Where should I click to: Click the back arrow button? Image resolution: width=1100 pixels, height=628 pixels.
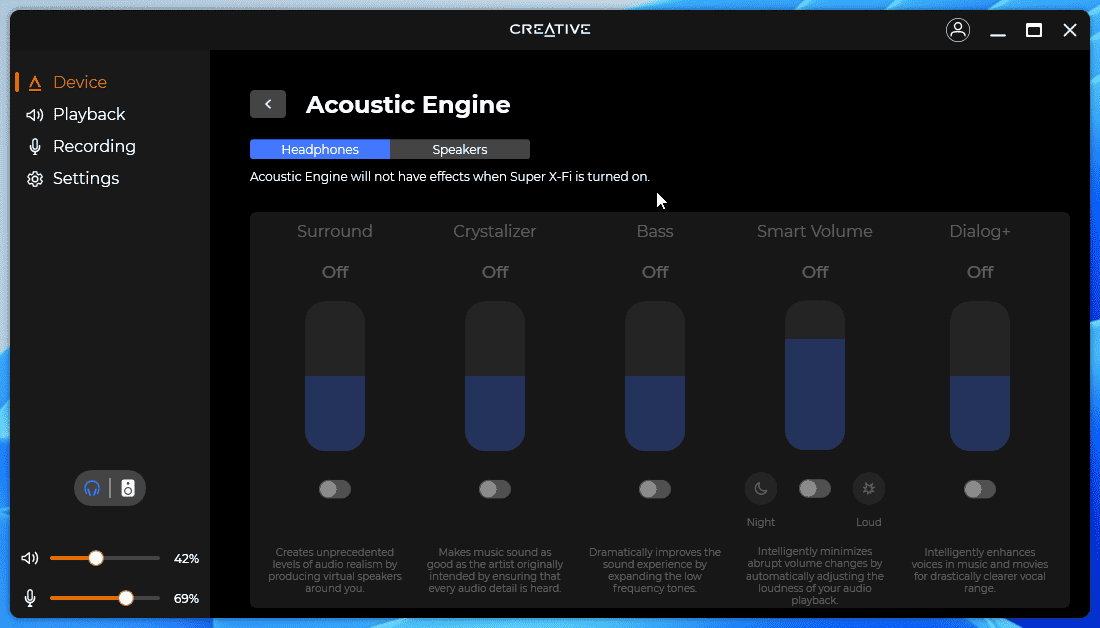point(268,104)
